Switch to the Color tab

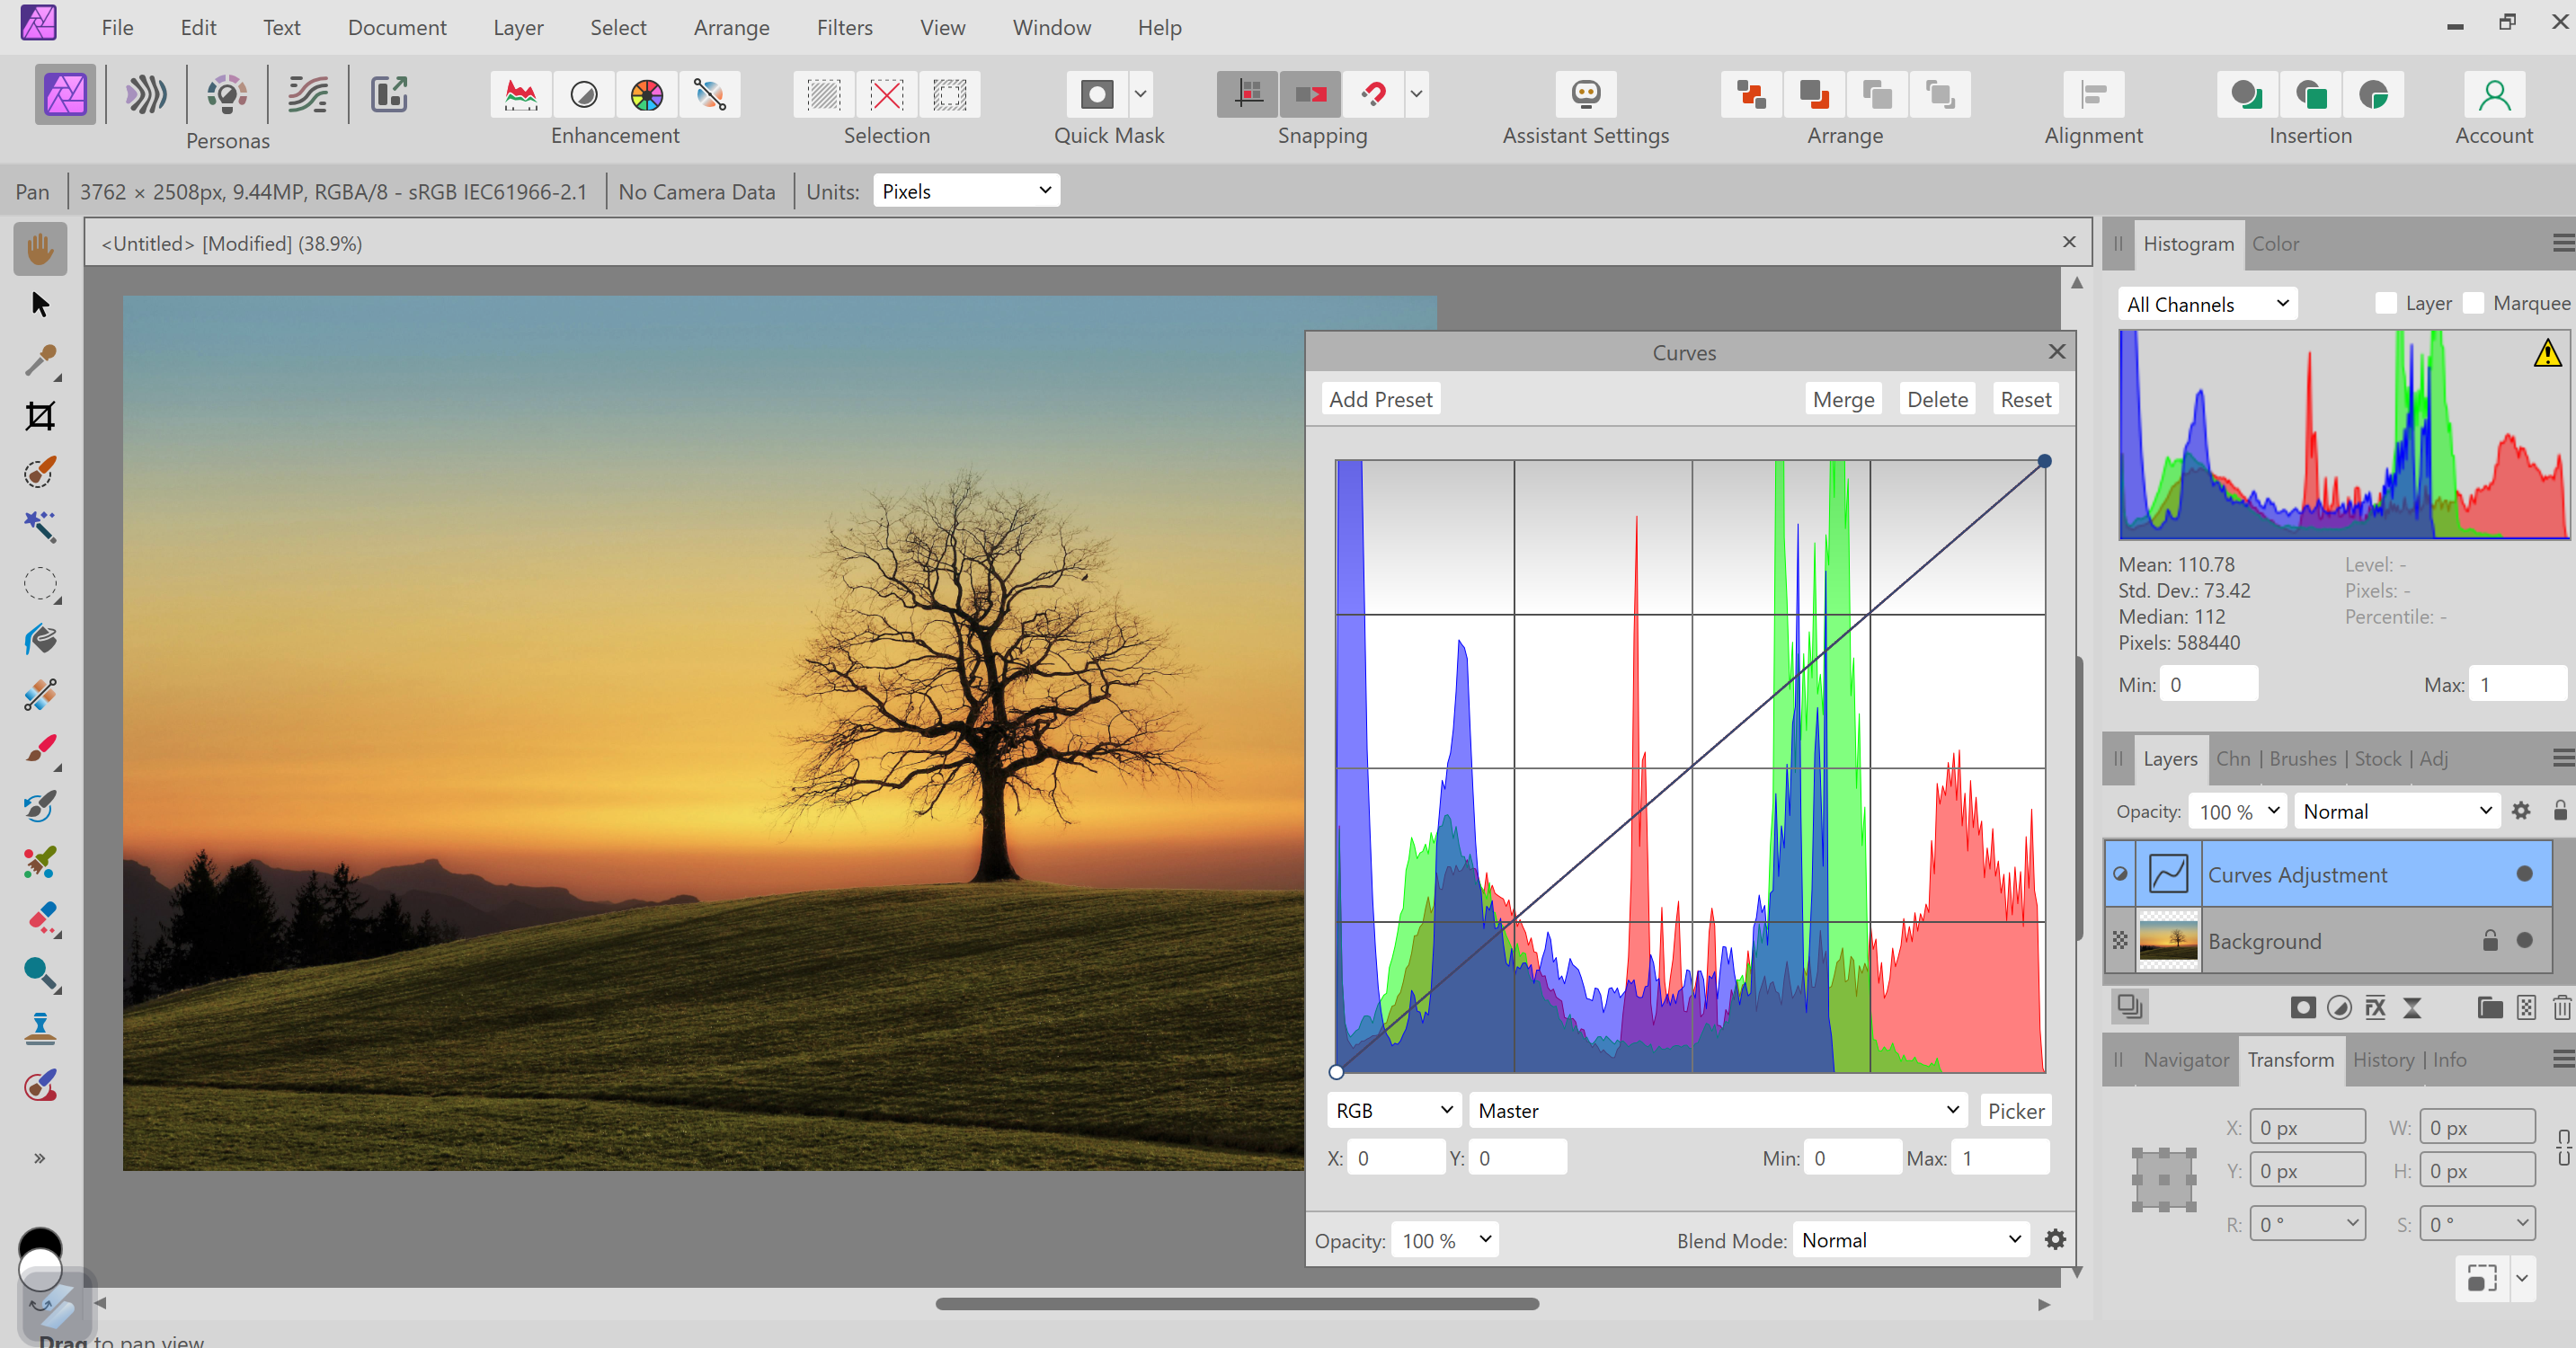point(2277,243)
